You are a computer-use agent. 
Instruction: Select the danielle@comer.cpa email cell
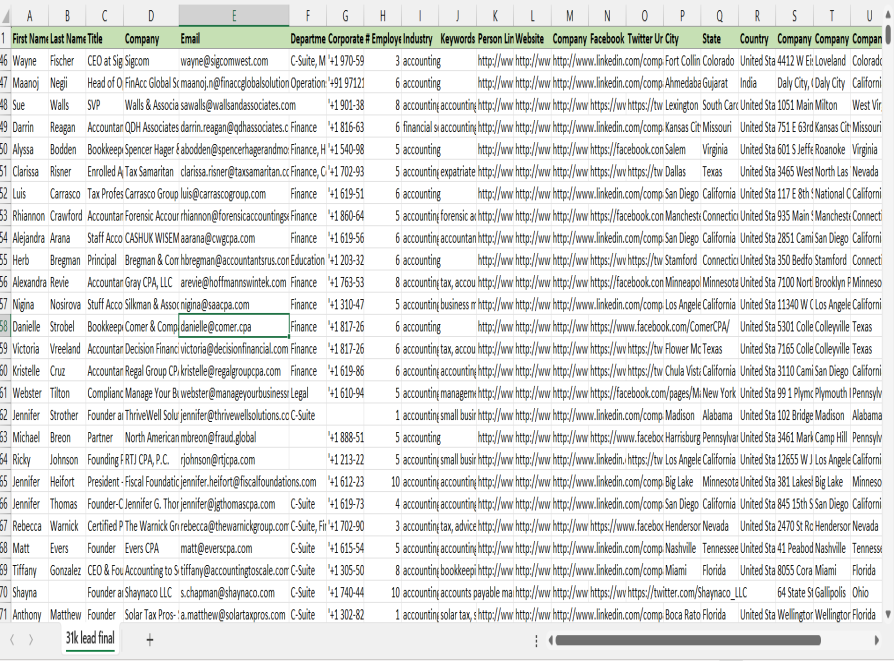click(x=234, y=327)
